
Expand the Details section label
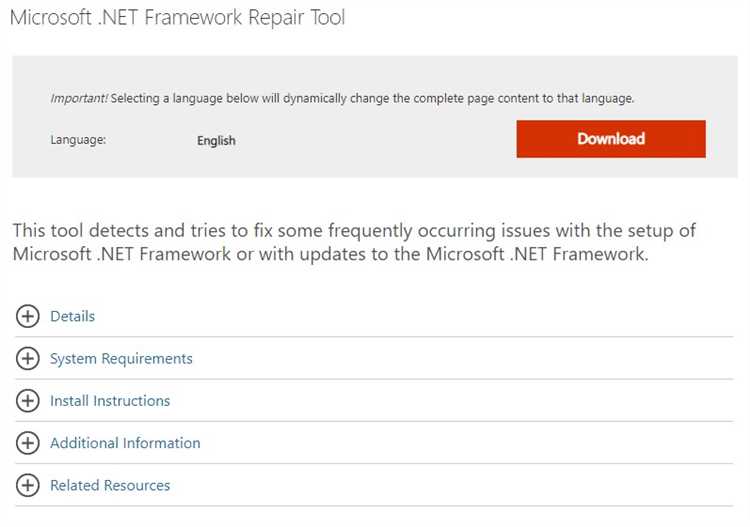[x=73, y=316]
